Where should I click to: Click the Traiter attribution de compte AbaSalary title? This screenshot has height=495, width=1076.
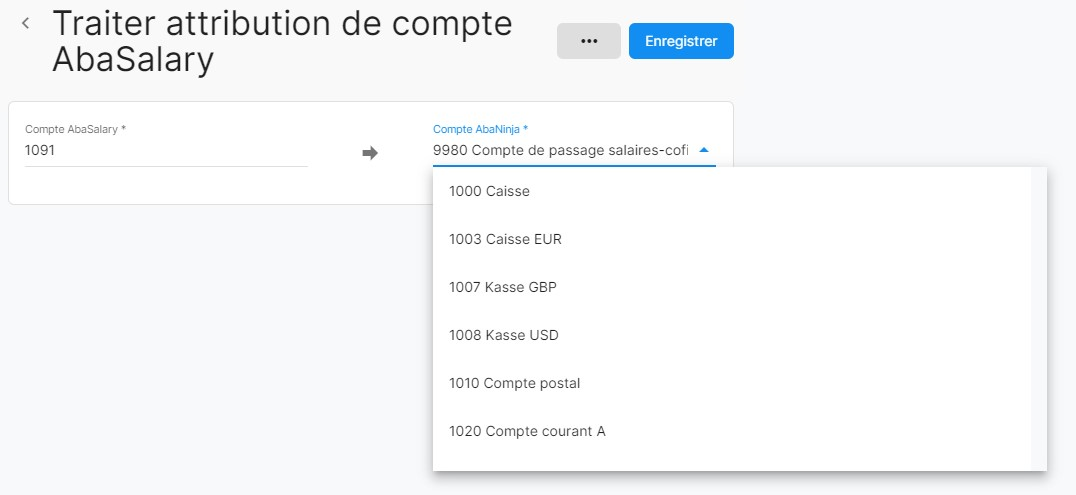pyautogui.click(x=282, y=42)
